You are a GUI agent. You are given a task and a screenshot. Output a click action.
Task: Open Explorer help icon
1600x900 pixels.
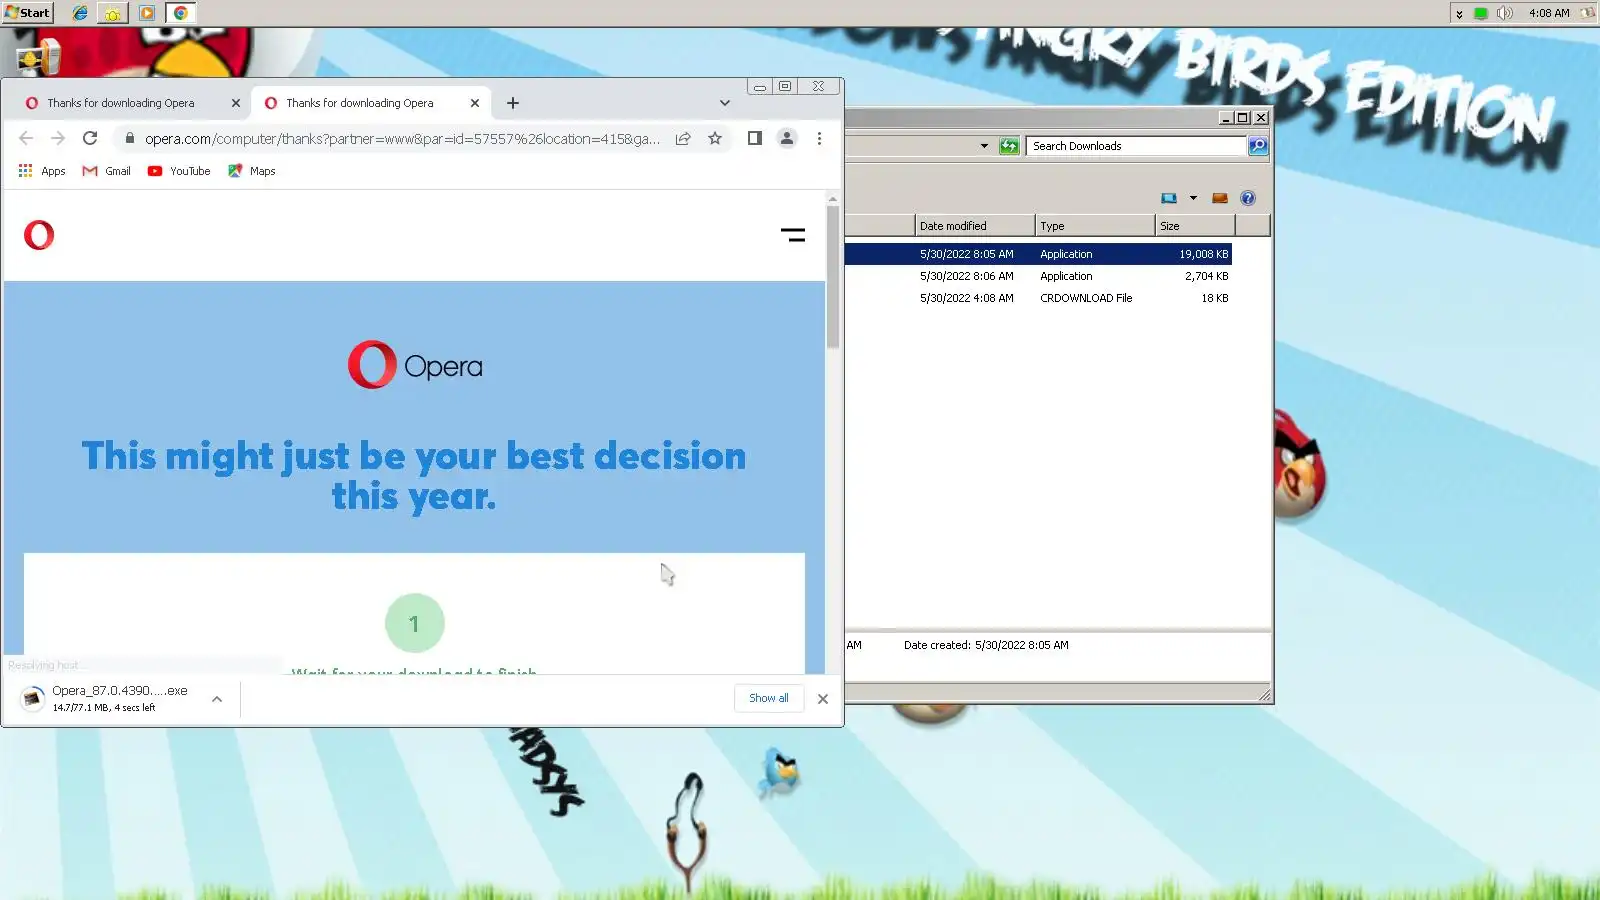pyautogui.click(x=1248, y=198)
